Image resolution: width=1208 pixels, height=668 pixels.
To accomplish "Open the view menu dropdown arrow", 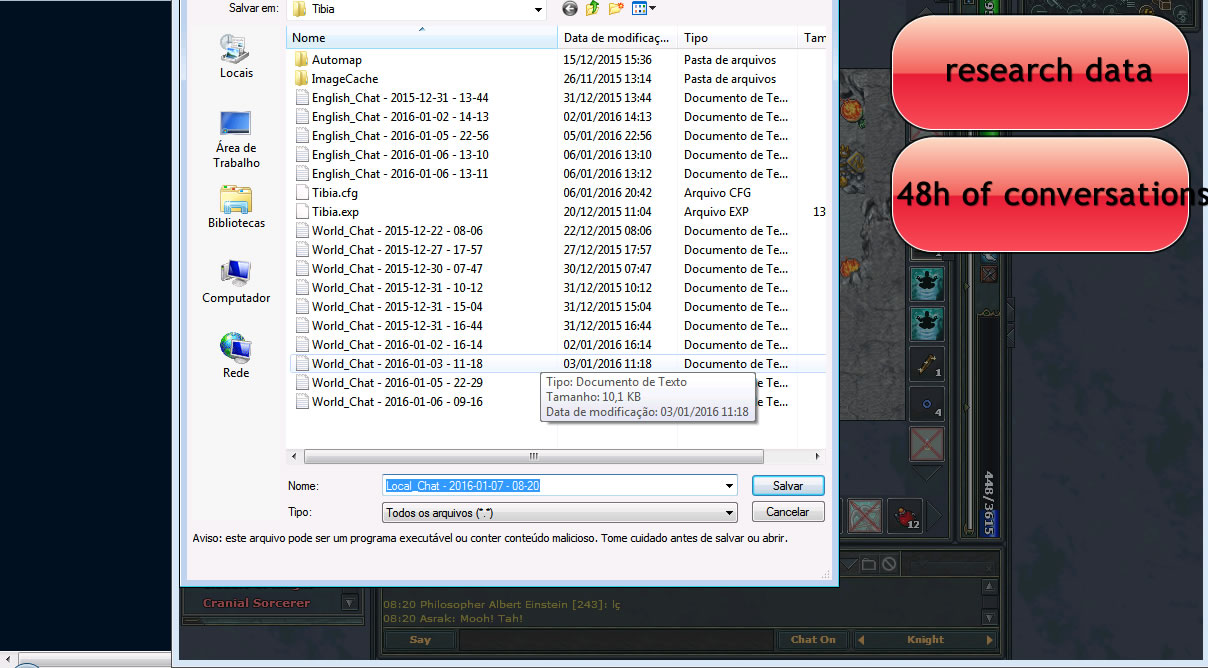I will click(653, 9).
